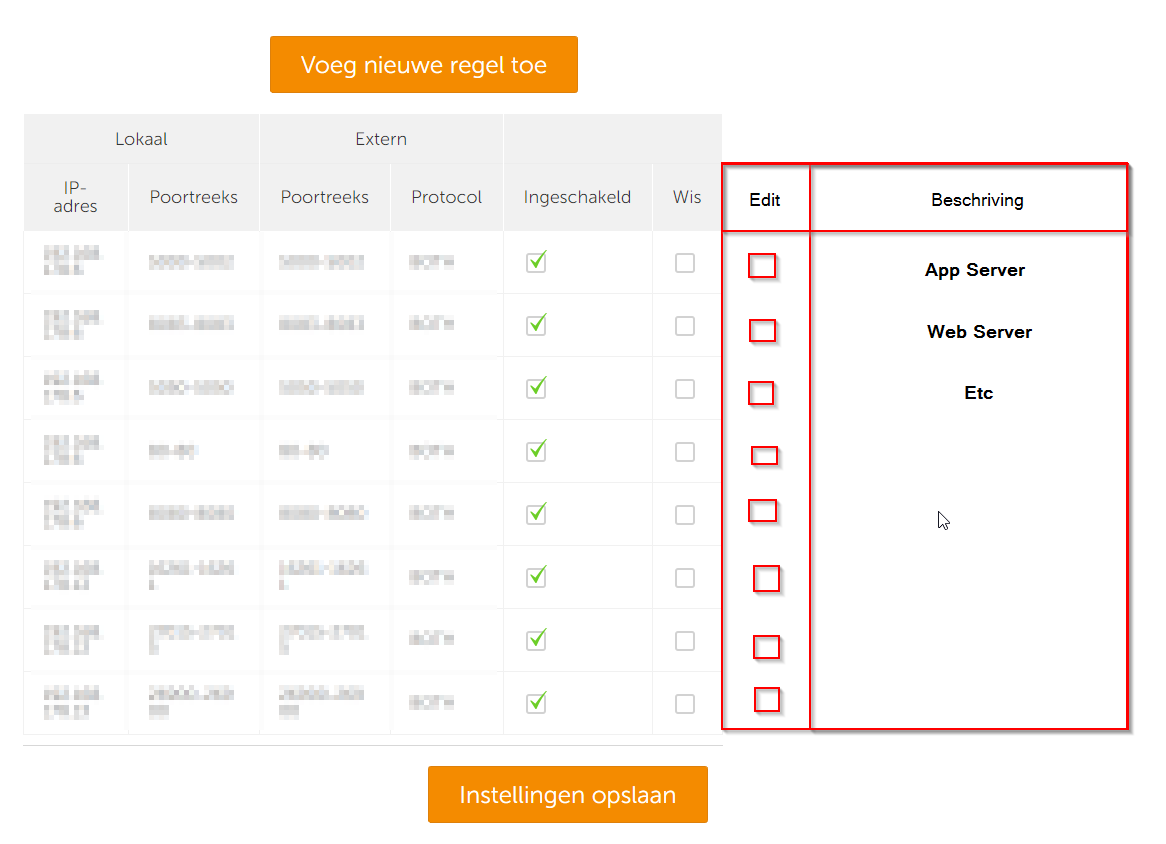The width and height of the screenshot is (1166, 844).
Task: Select the Wis checkbox in the bottom row
Action: tap(685, 704)
